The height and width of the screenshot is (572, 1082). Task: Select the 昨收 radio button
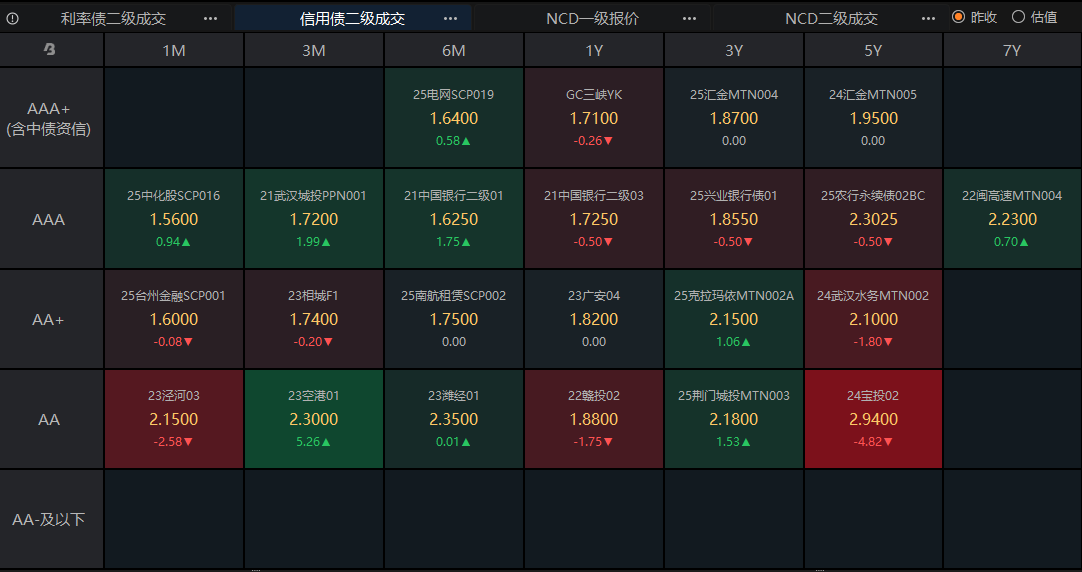point(958,17)
